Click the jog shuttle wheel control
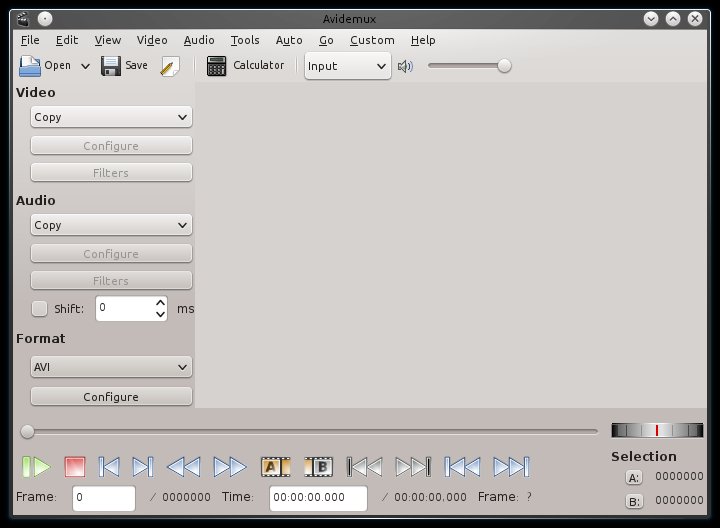The height and width of the screenshot is (528, 720). (x=657, y=430)
